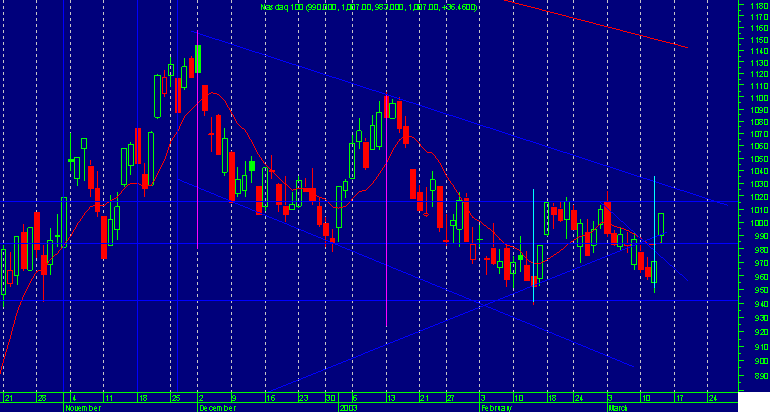Click the 990 price axis label
770x412 pixels.
[x=761, y=236]
